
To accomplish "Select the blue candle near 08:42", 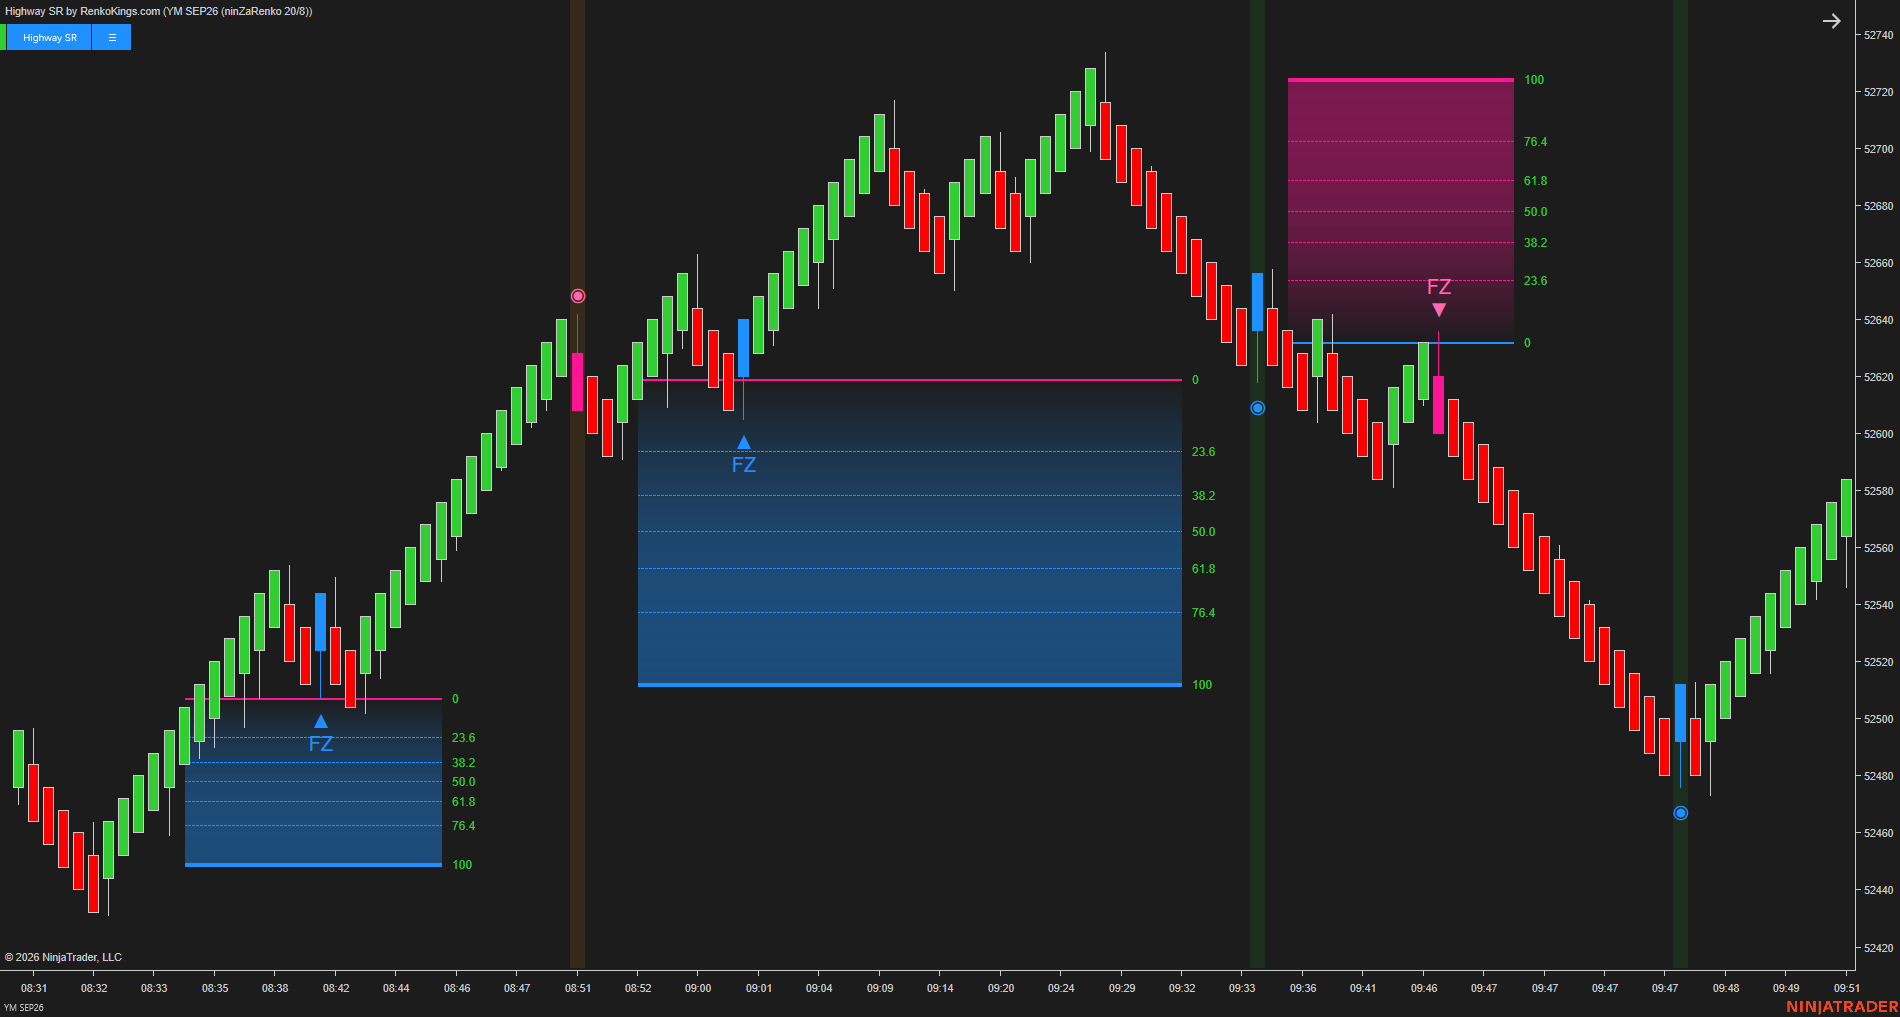I will [320, 622].
